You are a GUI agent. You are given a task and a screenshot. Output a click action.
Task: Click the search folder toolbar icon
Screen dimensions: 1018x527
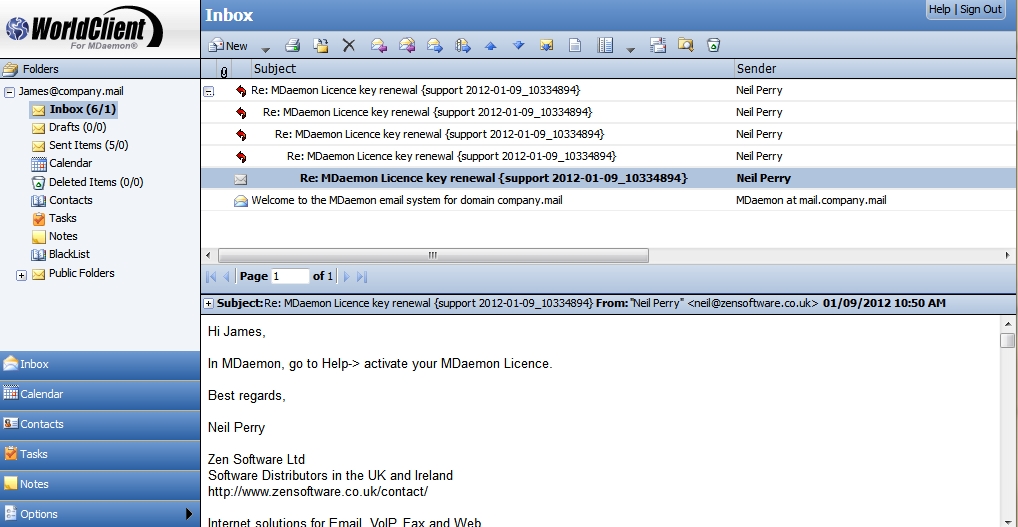point(685,45)
